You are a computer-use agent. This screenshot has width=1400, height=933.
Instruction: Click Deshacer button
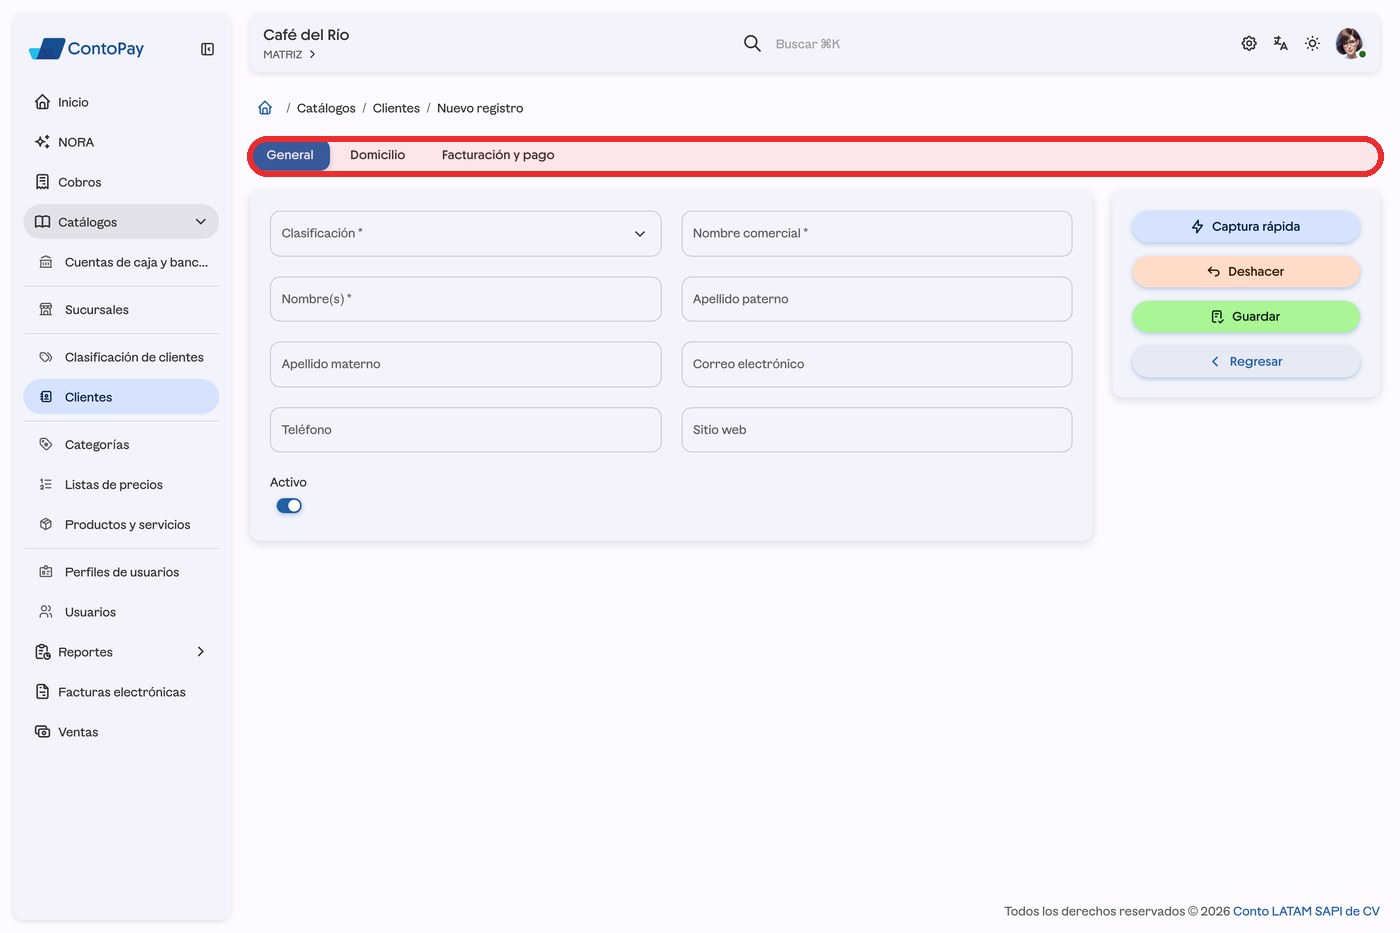click(x=1246, y=272)
